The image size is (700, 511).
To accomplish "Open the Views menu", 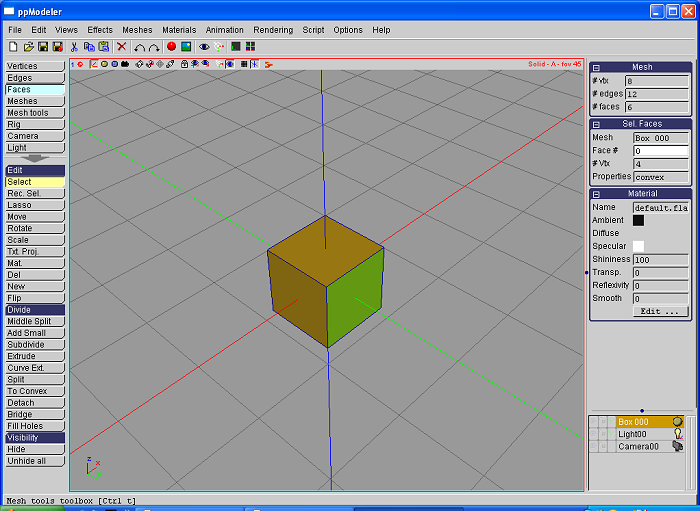I will point(66,30).
